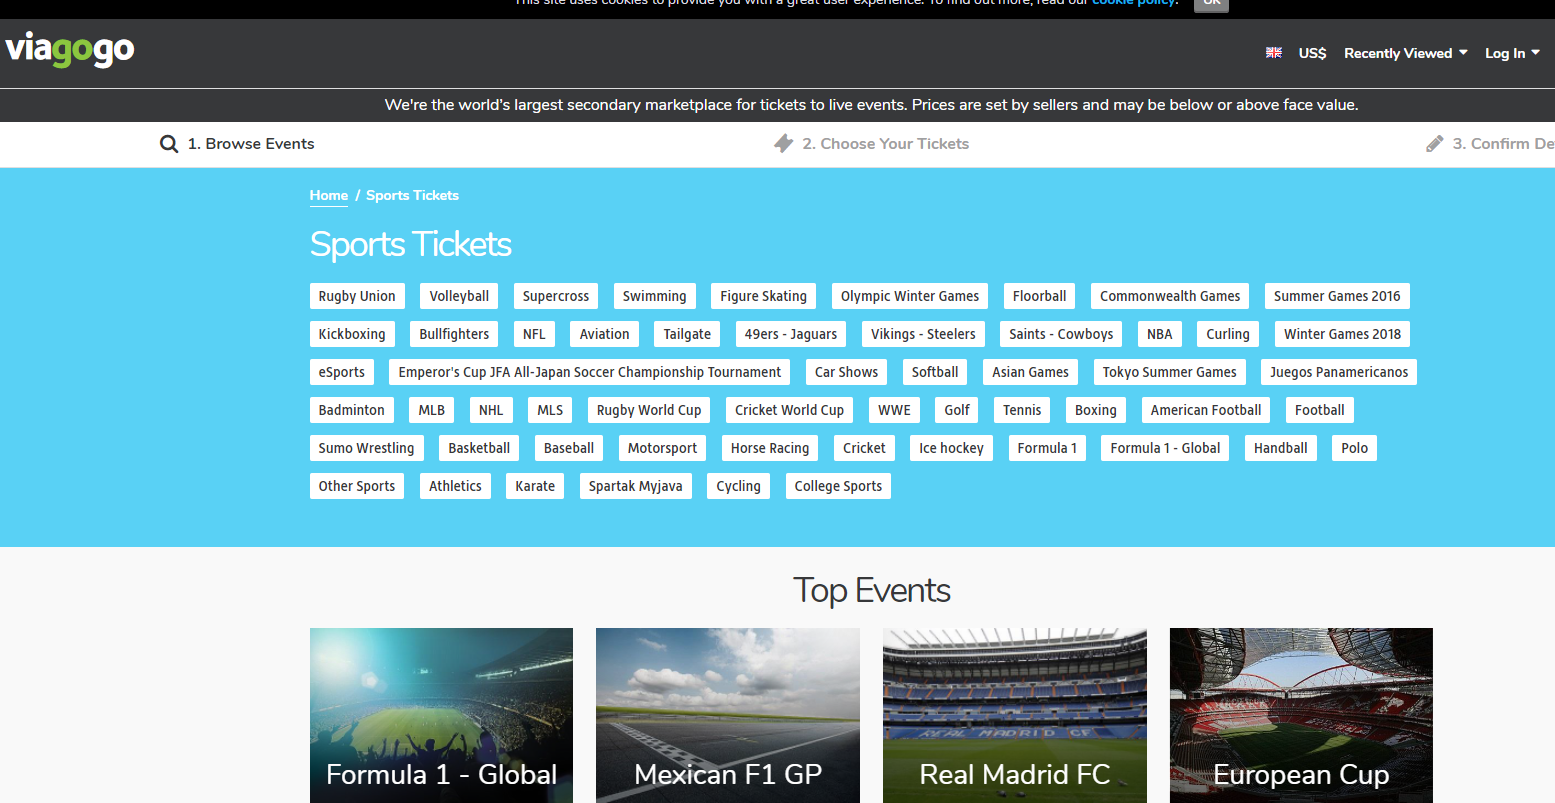Go to Home breadcrumb link

coord(329,195)
